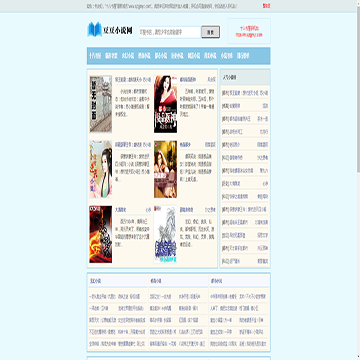Open the last entry in the right ranking list

coord(245,261)
